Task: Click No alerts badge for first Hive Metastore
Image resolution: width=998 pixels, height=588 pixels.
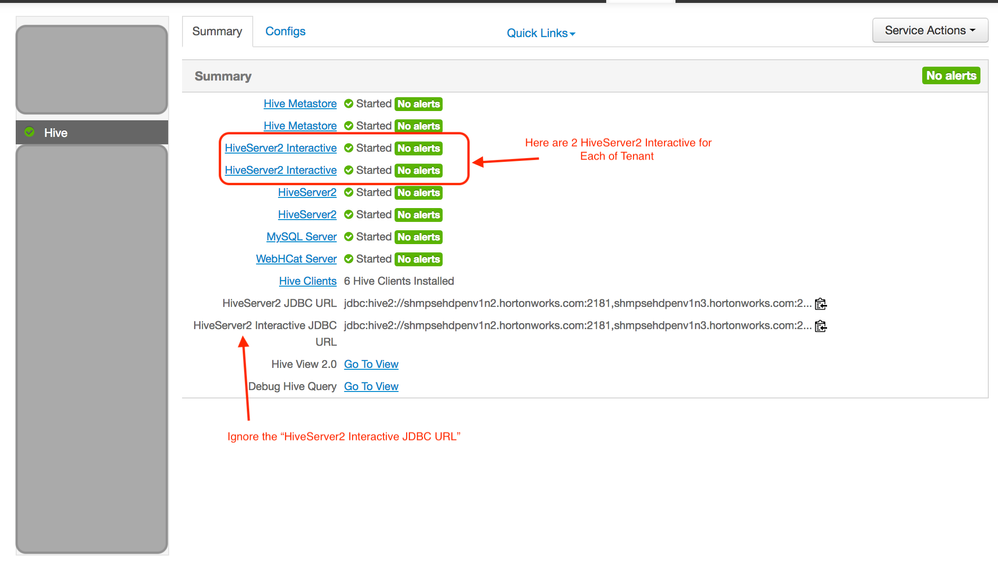Action: tap(418, 104)
